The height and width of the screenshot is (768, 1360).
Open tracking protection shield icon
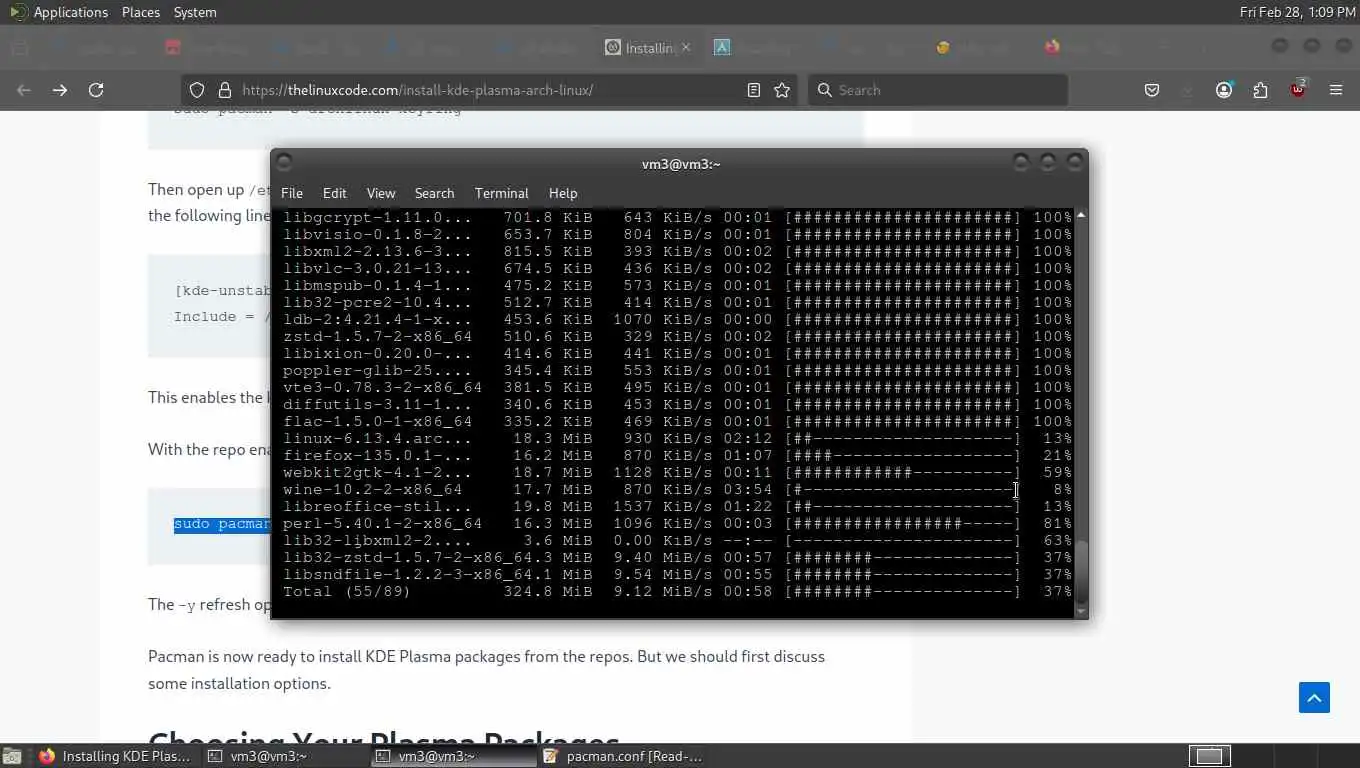click(x=197, y=90)
